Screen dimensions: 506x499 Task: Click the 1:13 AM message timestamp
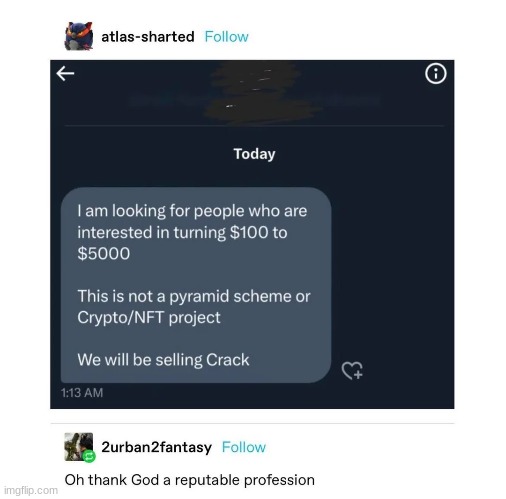(82, 392)
